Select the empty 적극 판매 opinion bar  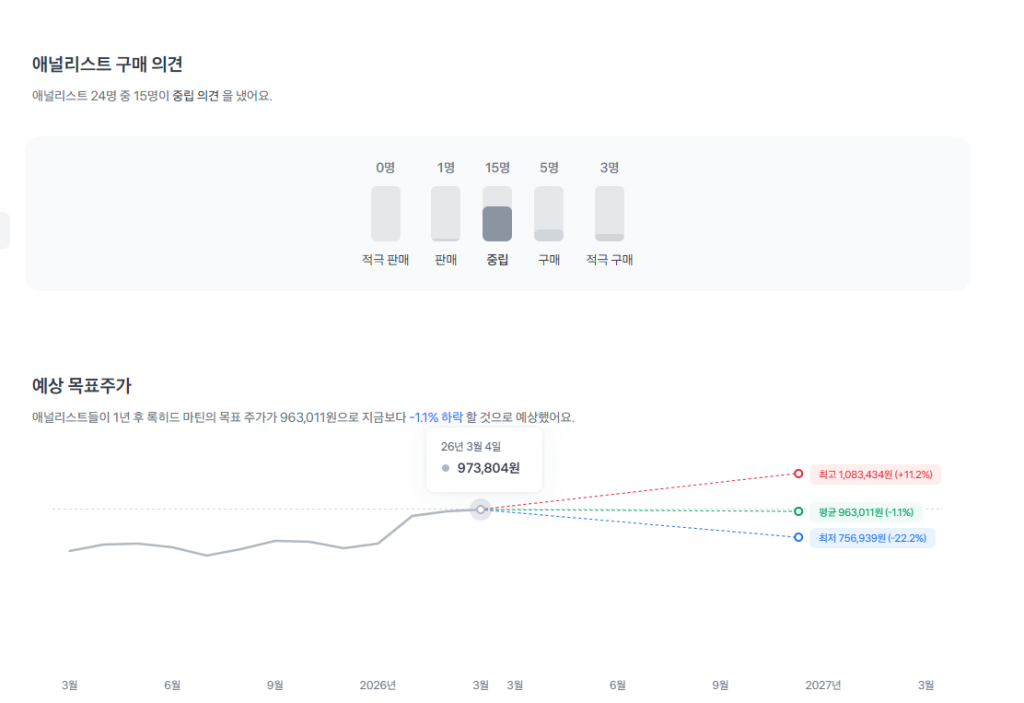[385, 213]
